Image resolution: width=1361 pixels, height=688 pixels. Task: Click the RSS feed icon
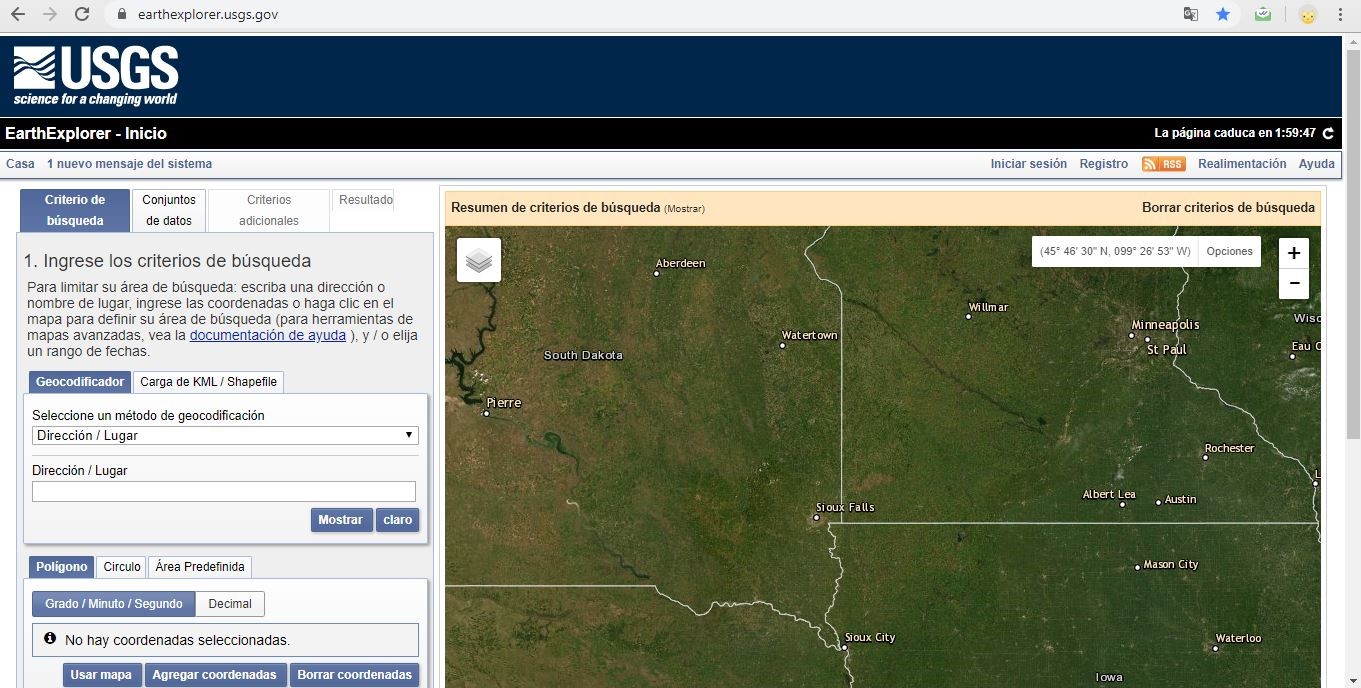point(1163,164)
